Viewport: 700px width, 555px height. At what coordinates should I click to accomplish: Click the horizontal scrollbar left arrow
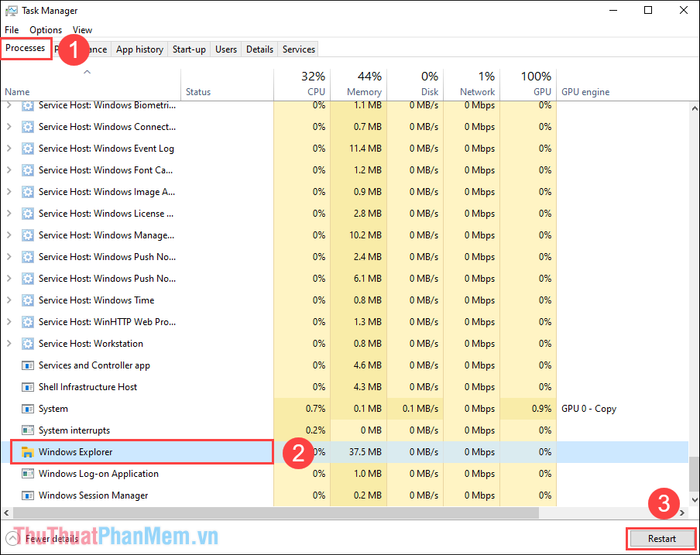point(6,513)
